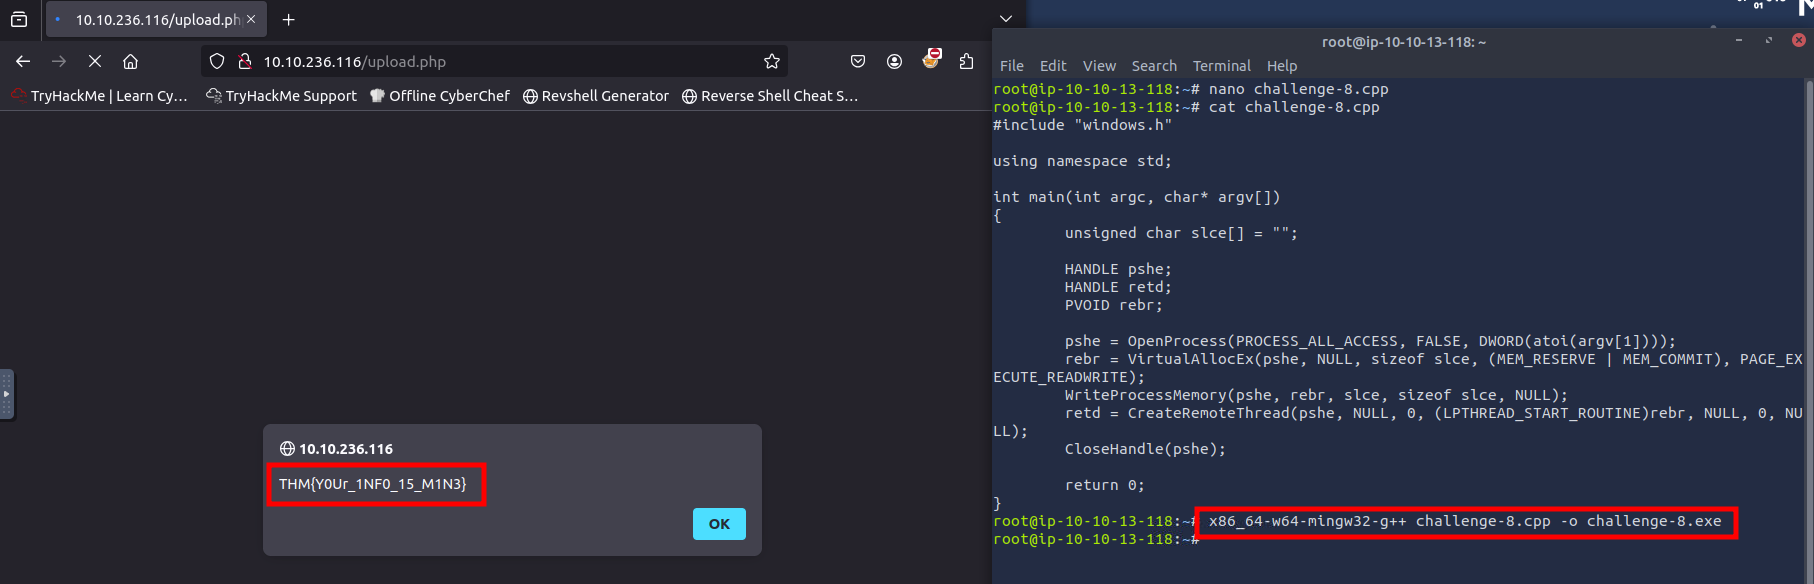1814x584 pixels.
Task: Open the Extensions puzzle-piece menu
Action: point(966,61)
